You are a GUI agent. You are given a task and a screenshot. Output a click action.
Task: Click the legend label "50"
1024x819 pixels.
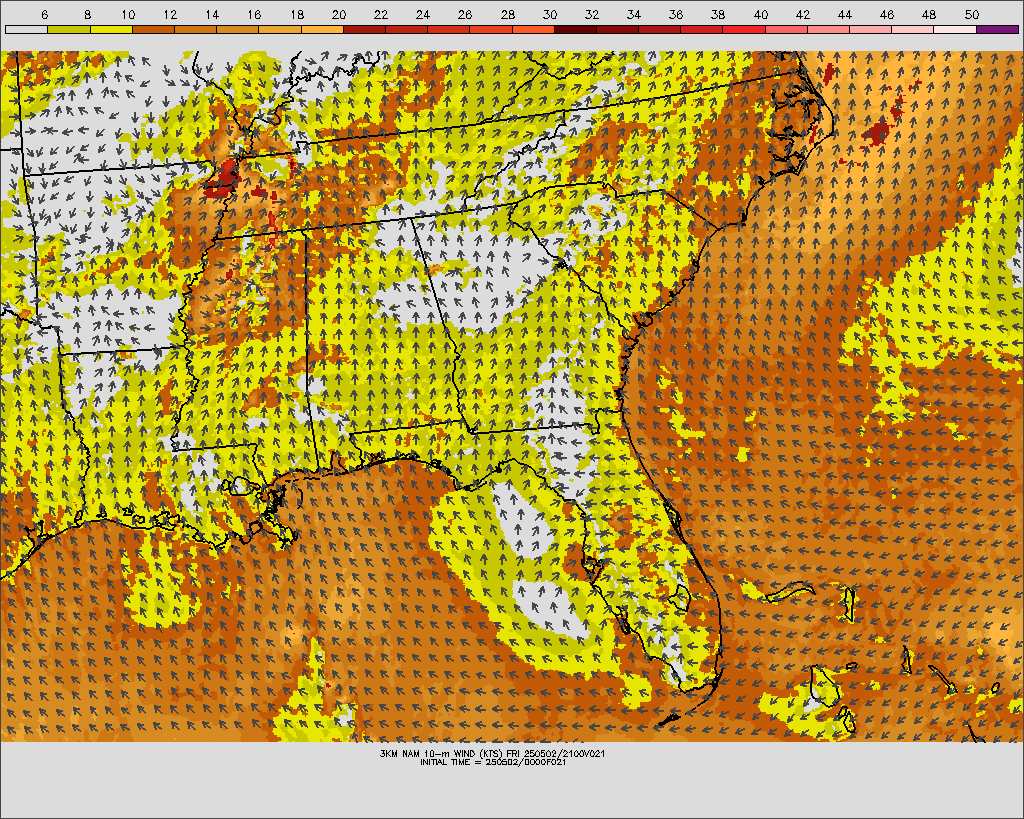point(972,14)
